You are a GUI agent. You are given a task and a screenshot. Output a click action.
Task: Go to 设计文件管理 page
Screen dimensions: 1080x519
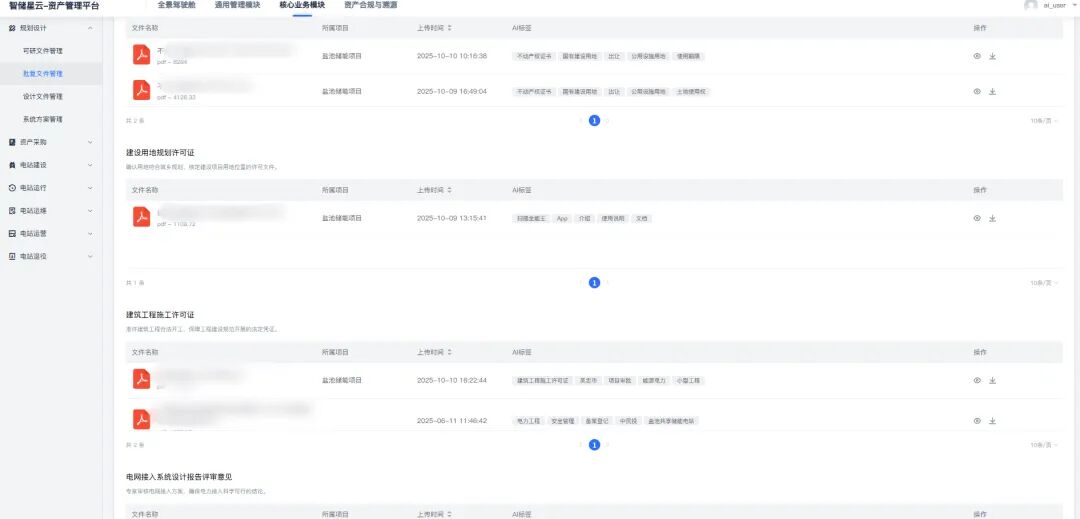[x=43, y=97]
